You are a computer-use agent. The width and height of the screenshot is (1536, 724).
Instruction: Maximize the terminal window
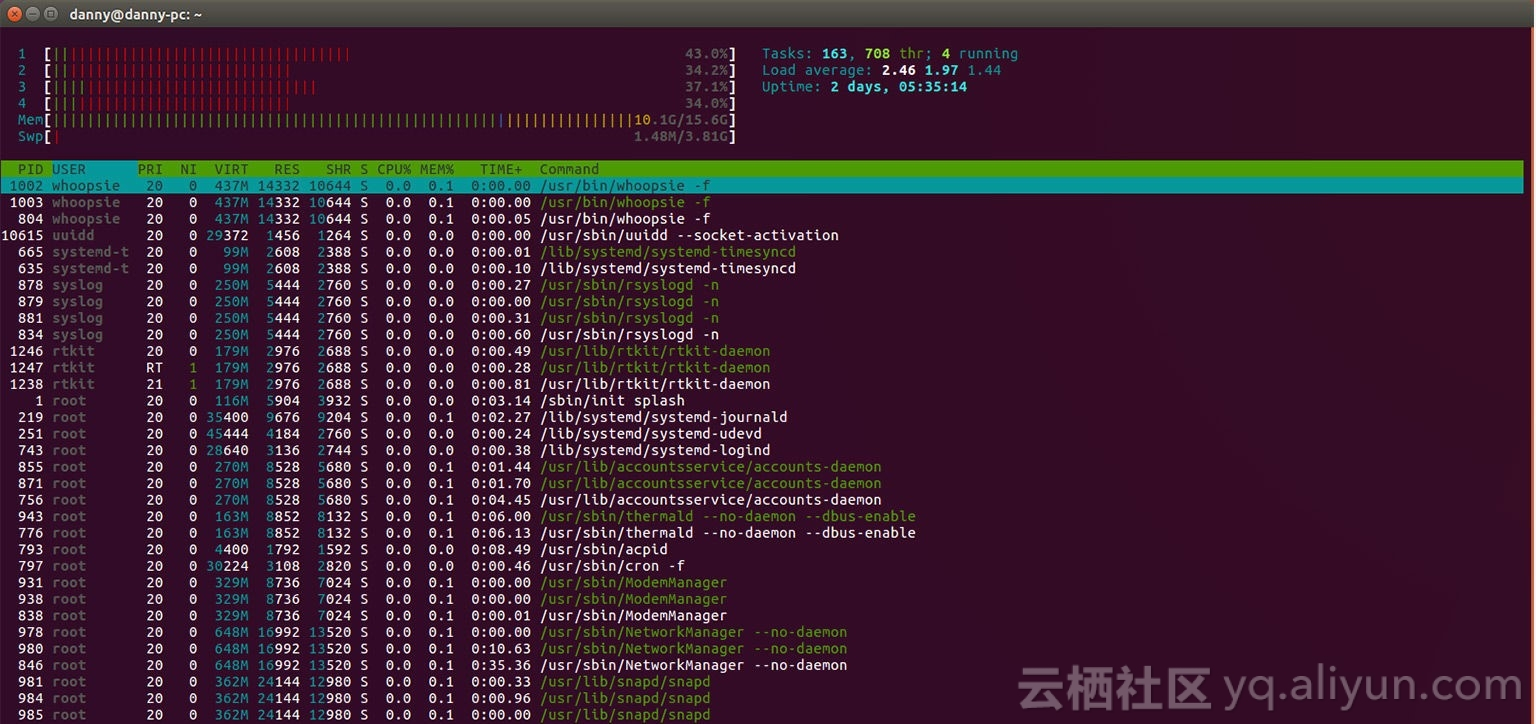click(x=51, y=14)
